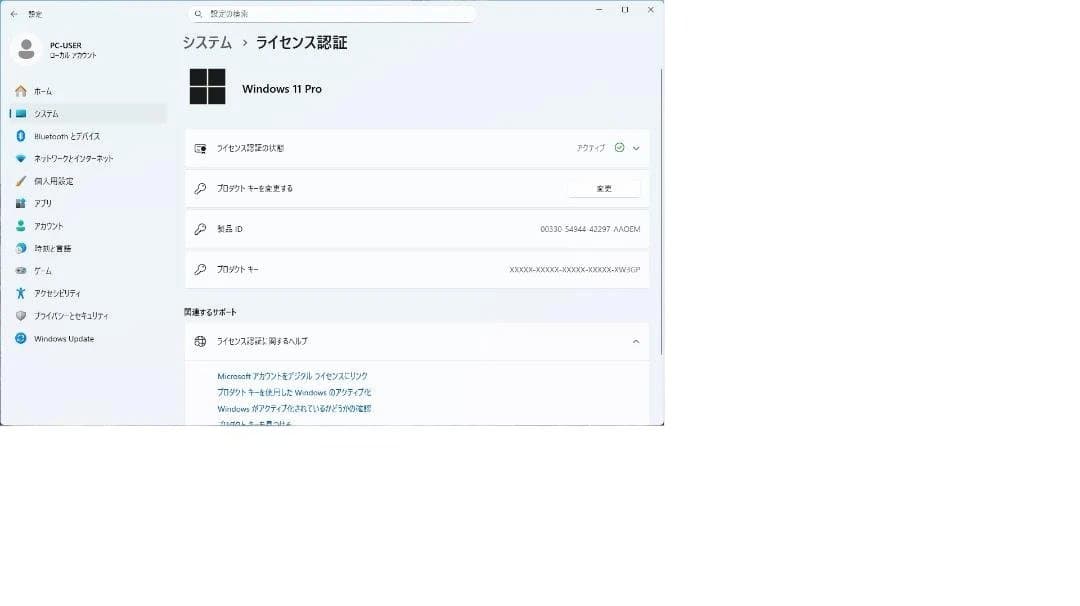Open アカウント settings in the sidebar
1080x606 pixels.
48,226
